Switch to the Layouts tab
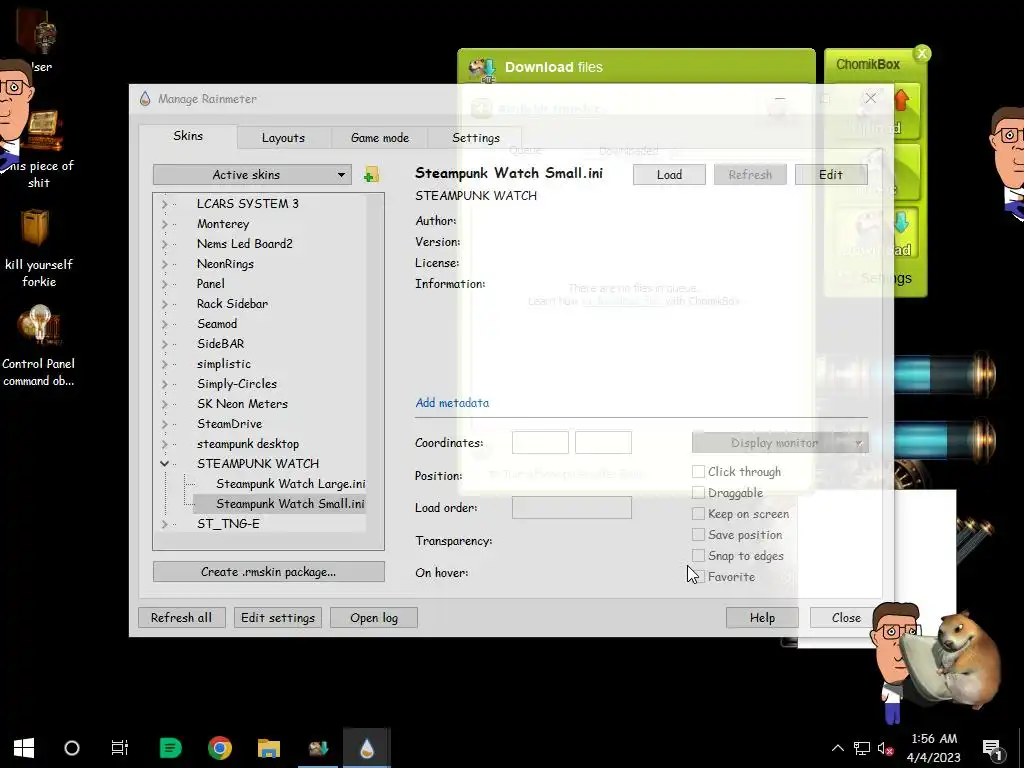This screenshot has height=768, width=1024. (x=283, y=138)
